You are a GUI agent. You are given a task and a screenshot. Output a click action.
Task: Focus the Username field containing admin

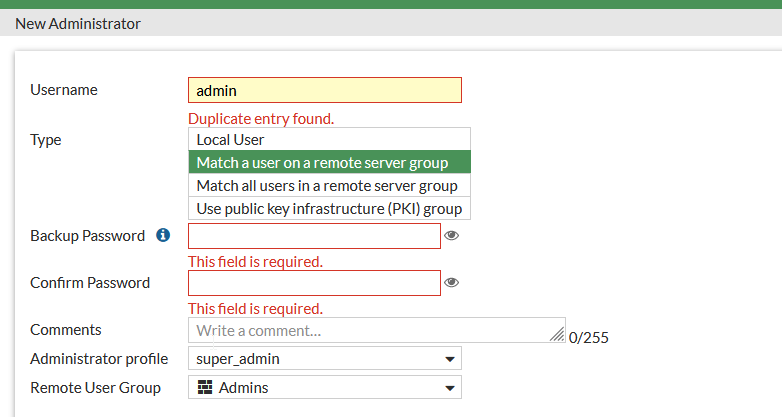click(x=325, y=90)
